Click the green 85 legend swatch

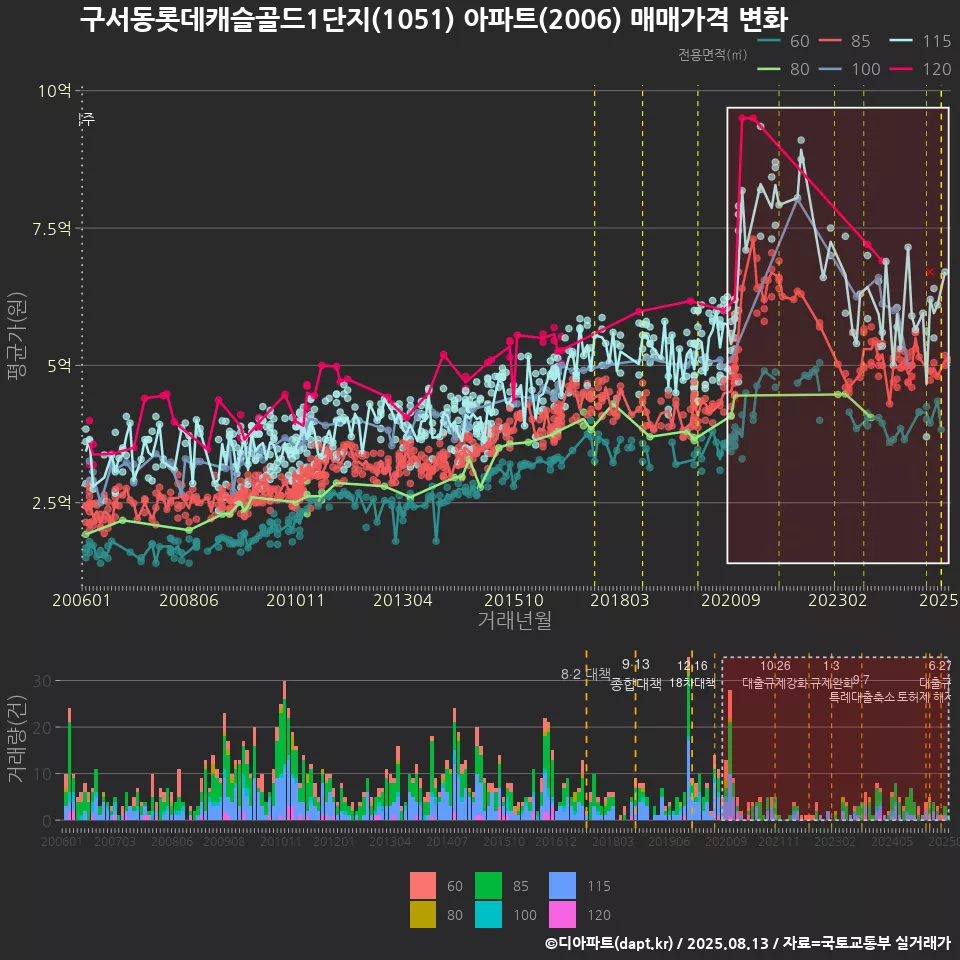pyautogui.click(x=489, y=885)
